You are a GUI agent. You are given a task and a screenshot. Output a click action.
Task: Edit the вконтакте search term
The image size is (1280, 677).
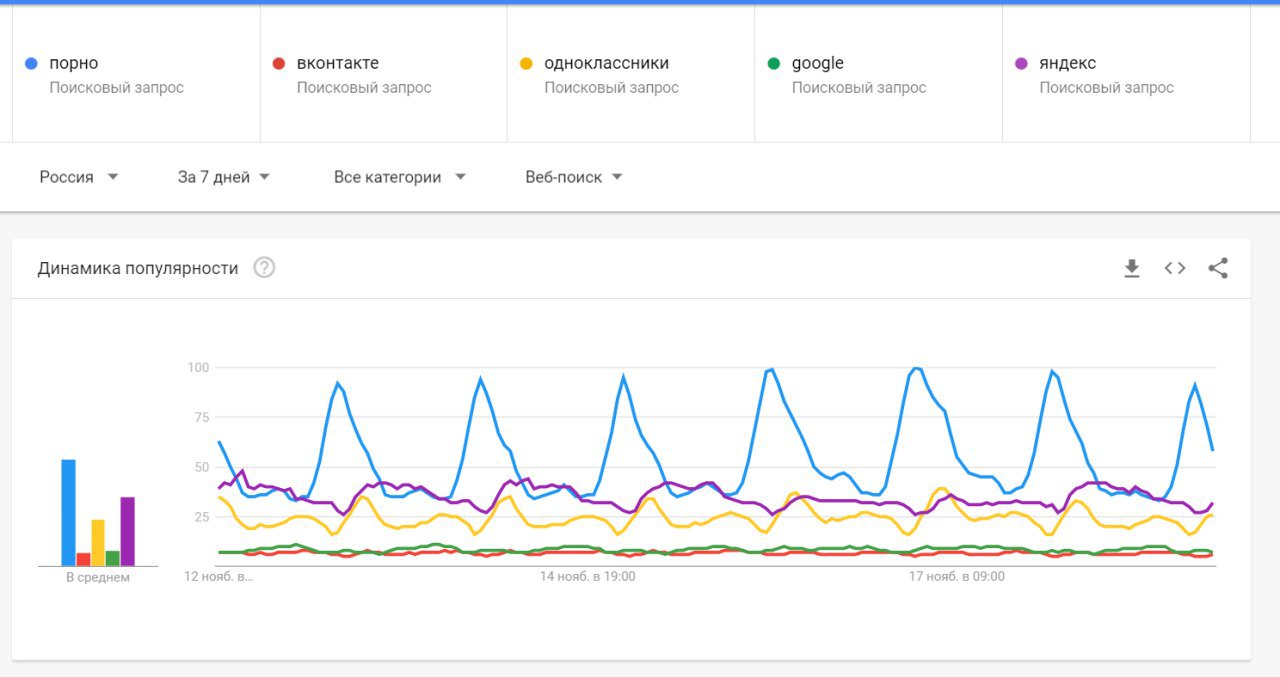[384, 74]
